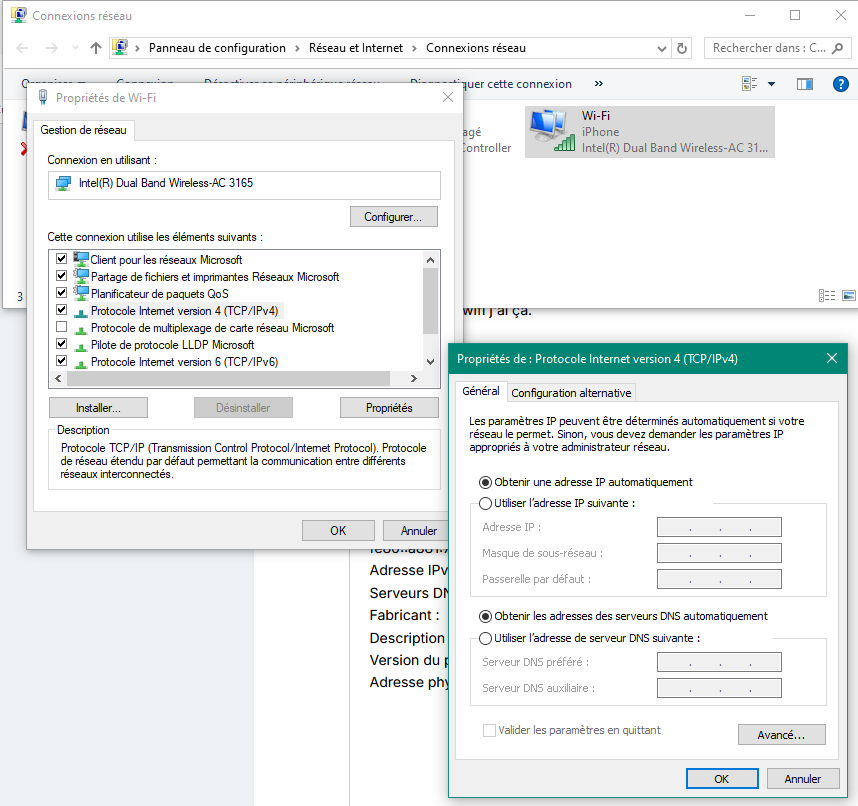Switch to large icons view in status bar
Viewport: 858px width, 806px height.
(849, 295)
